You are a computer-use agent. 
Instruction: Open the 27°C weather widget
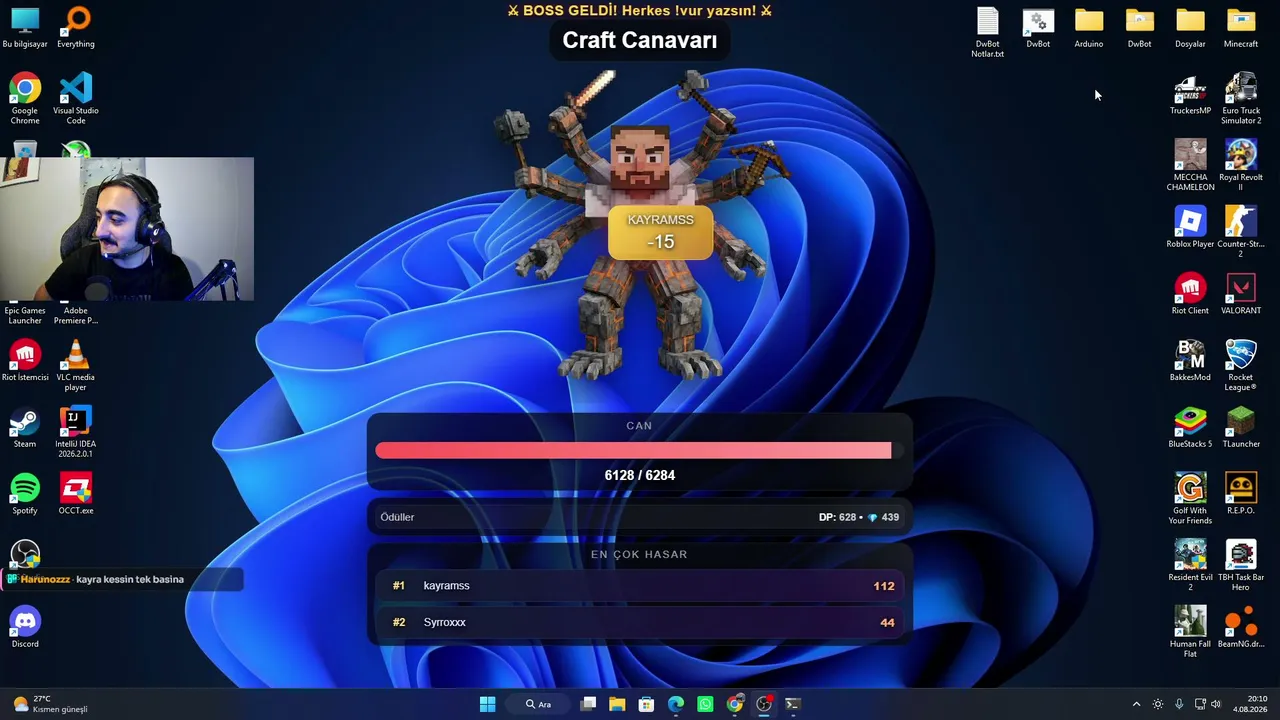(50, 704)
